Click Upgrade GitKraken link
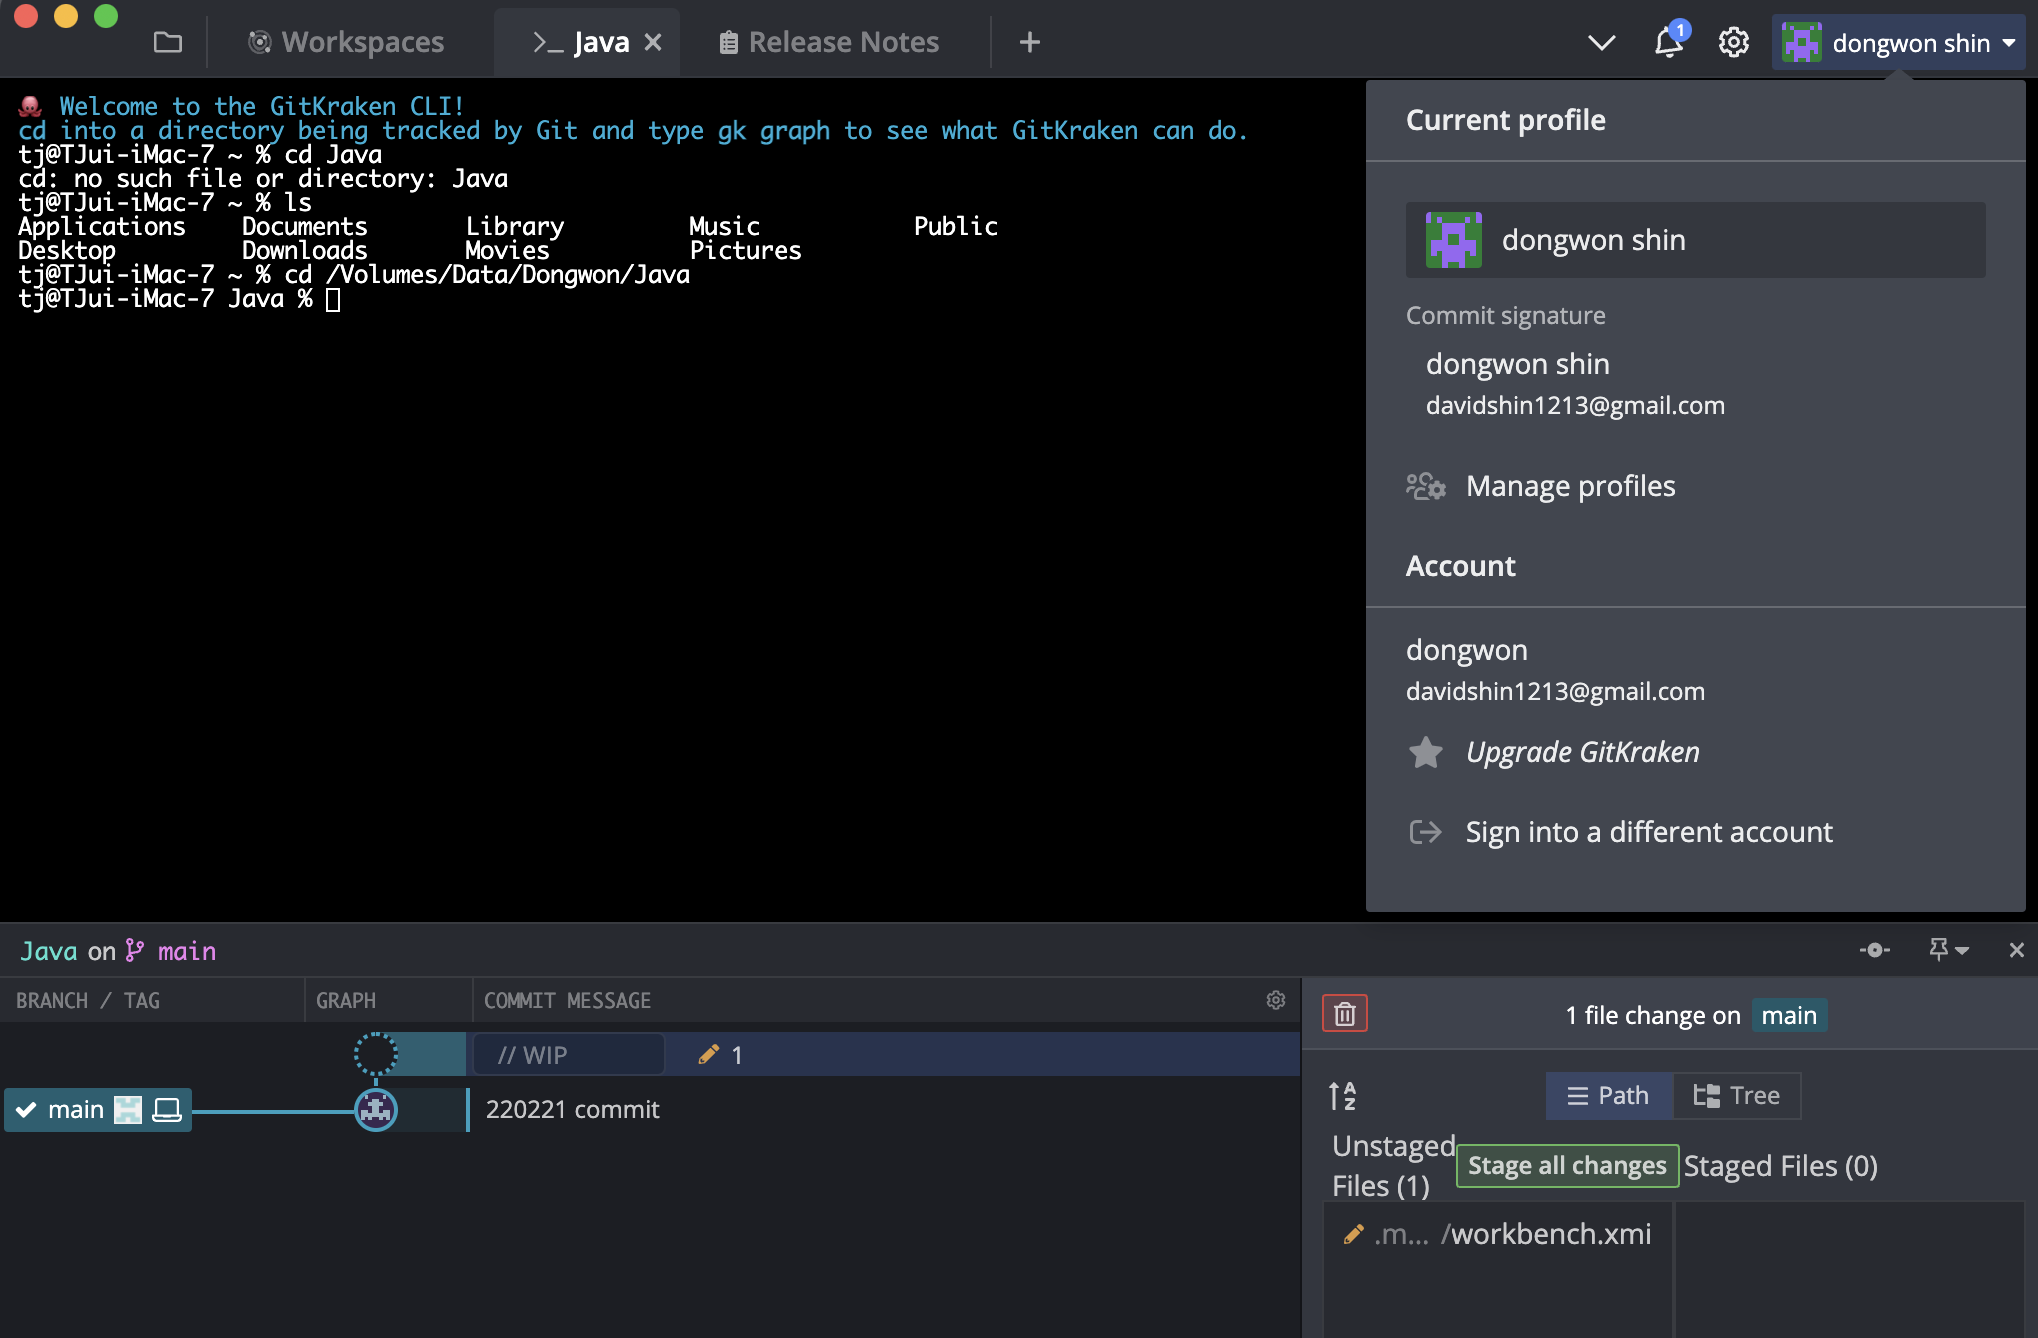 pos(1582,752)
